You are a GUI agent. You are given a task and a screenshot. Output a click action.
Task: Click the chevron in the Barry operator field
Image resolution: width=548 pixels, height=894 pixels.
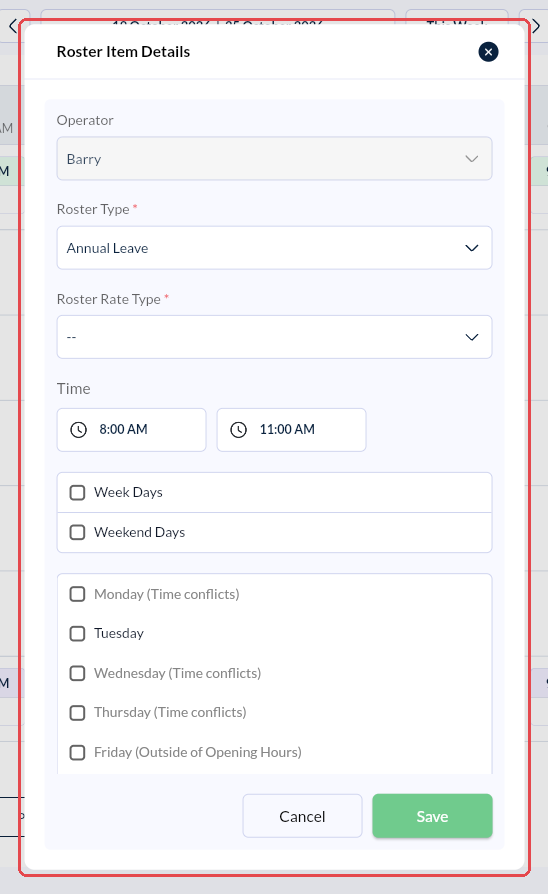(472, 159)
